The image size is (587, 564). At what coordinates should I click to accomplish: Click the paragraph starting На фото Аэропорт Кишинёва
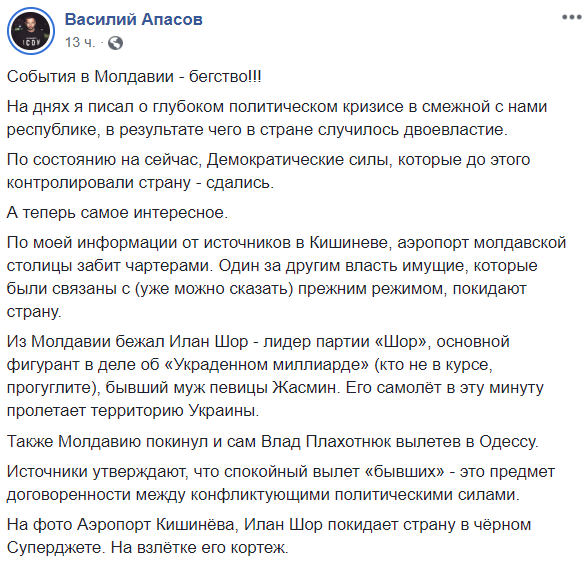point(269,536)
